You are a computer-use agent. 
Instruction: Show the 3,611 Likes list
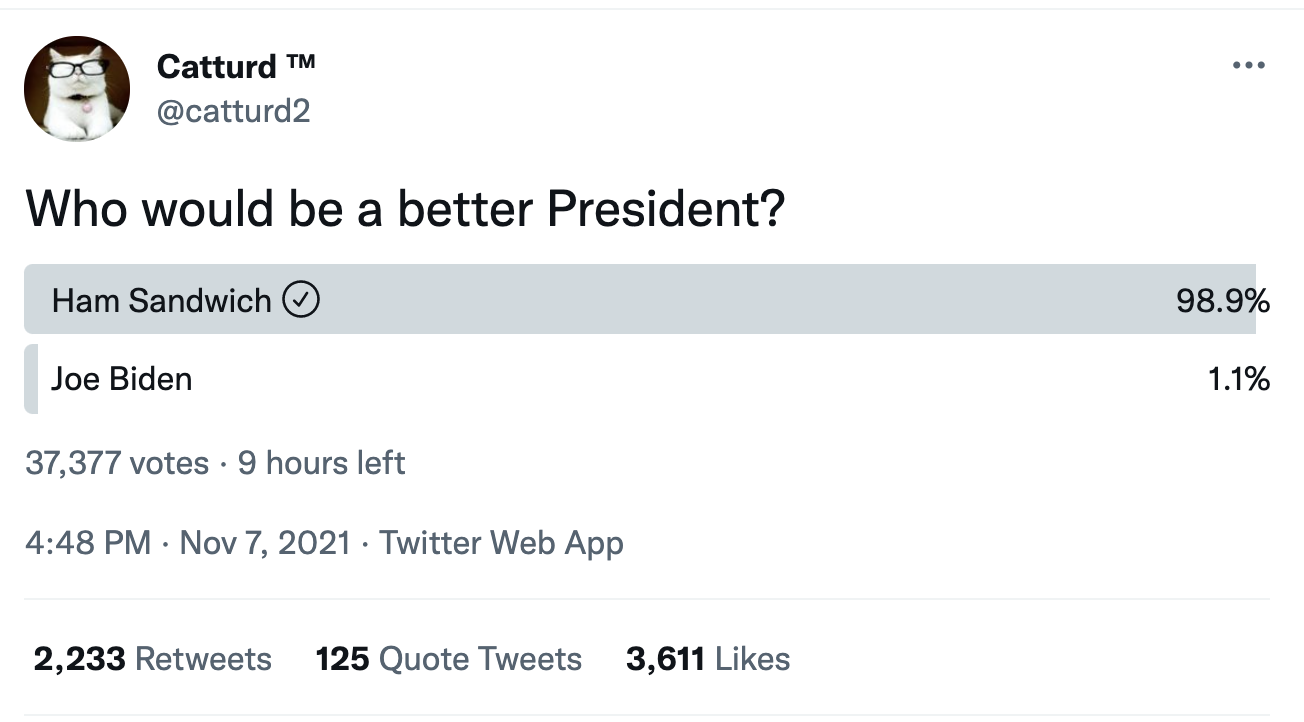point(708,659)
